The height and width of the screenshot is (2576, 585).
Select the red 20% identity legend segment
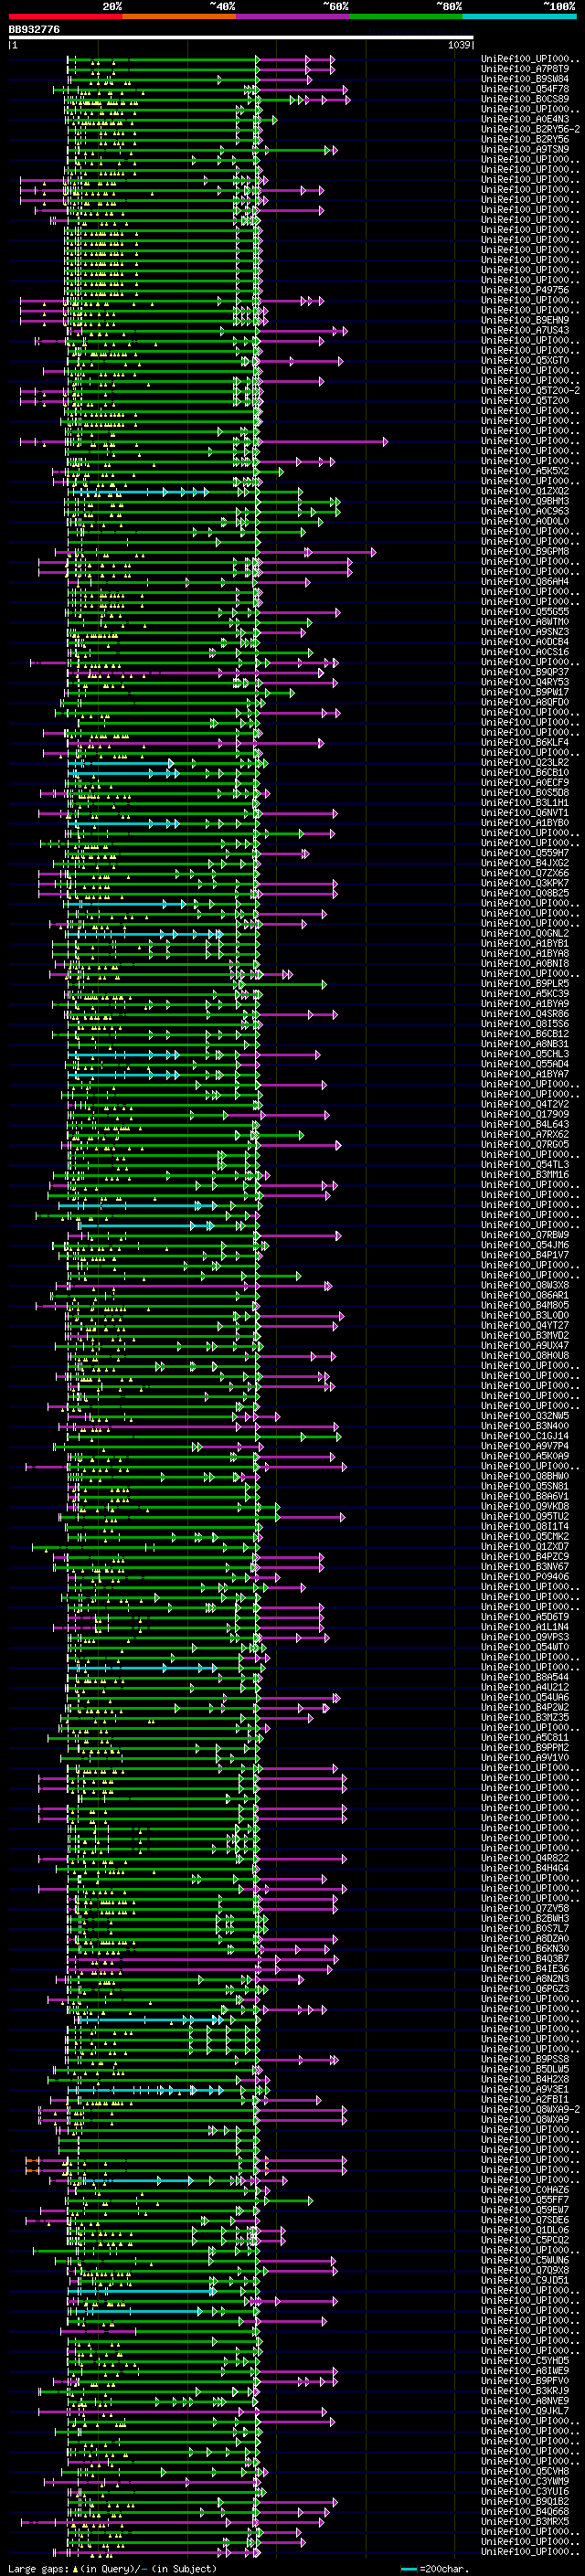[x=65, y=16]
